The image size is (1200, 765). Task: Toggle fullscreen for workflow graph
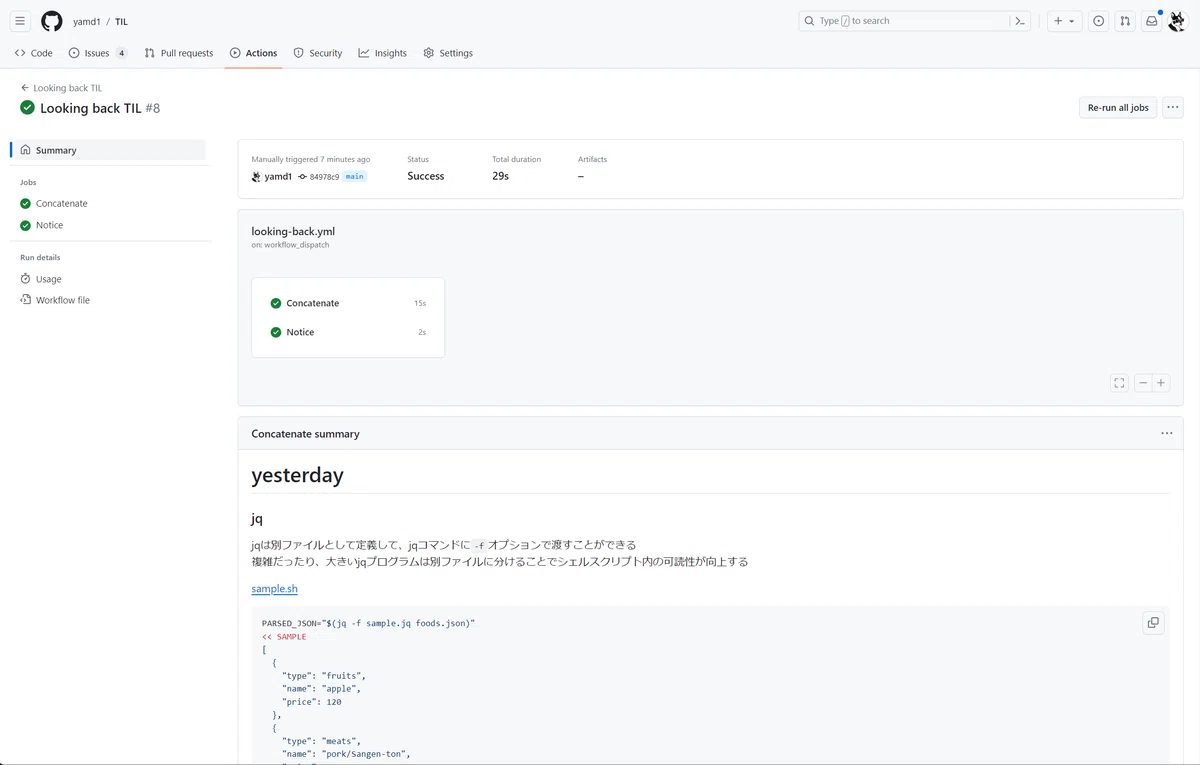point(1119,383)
